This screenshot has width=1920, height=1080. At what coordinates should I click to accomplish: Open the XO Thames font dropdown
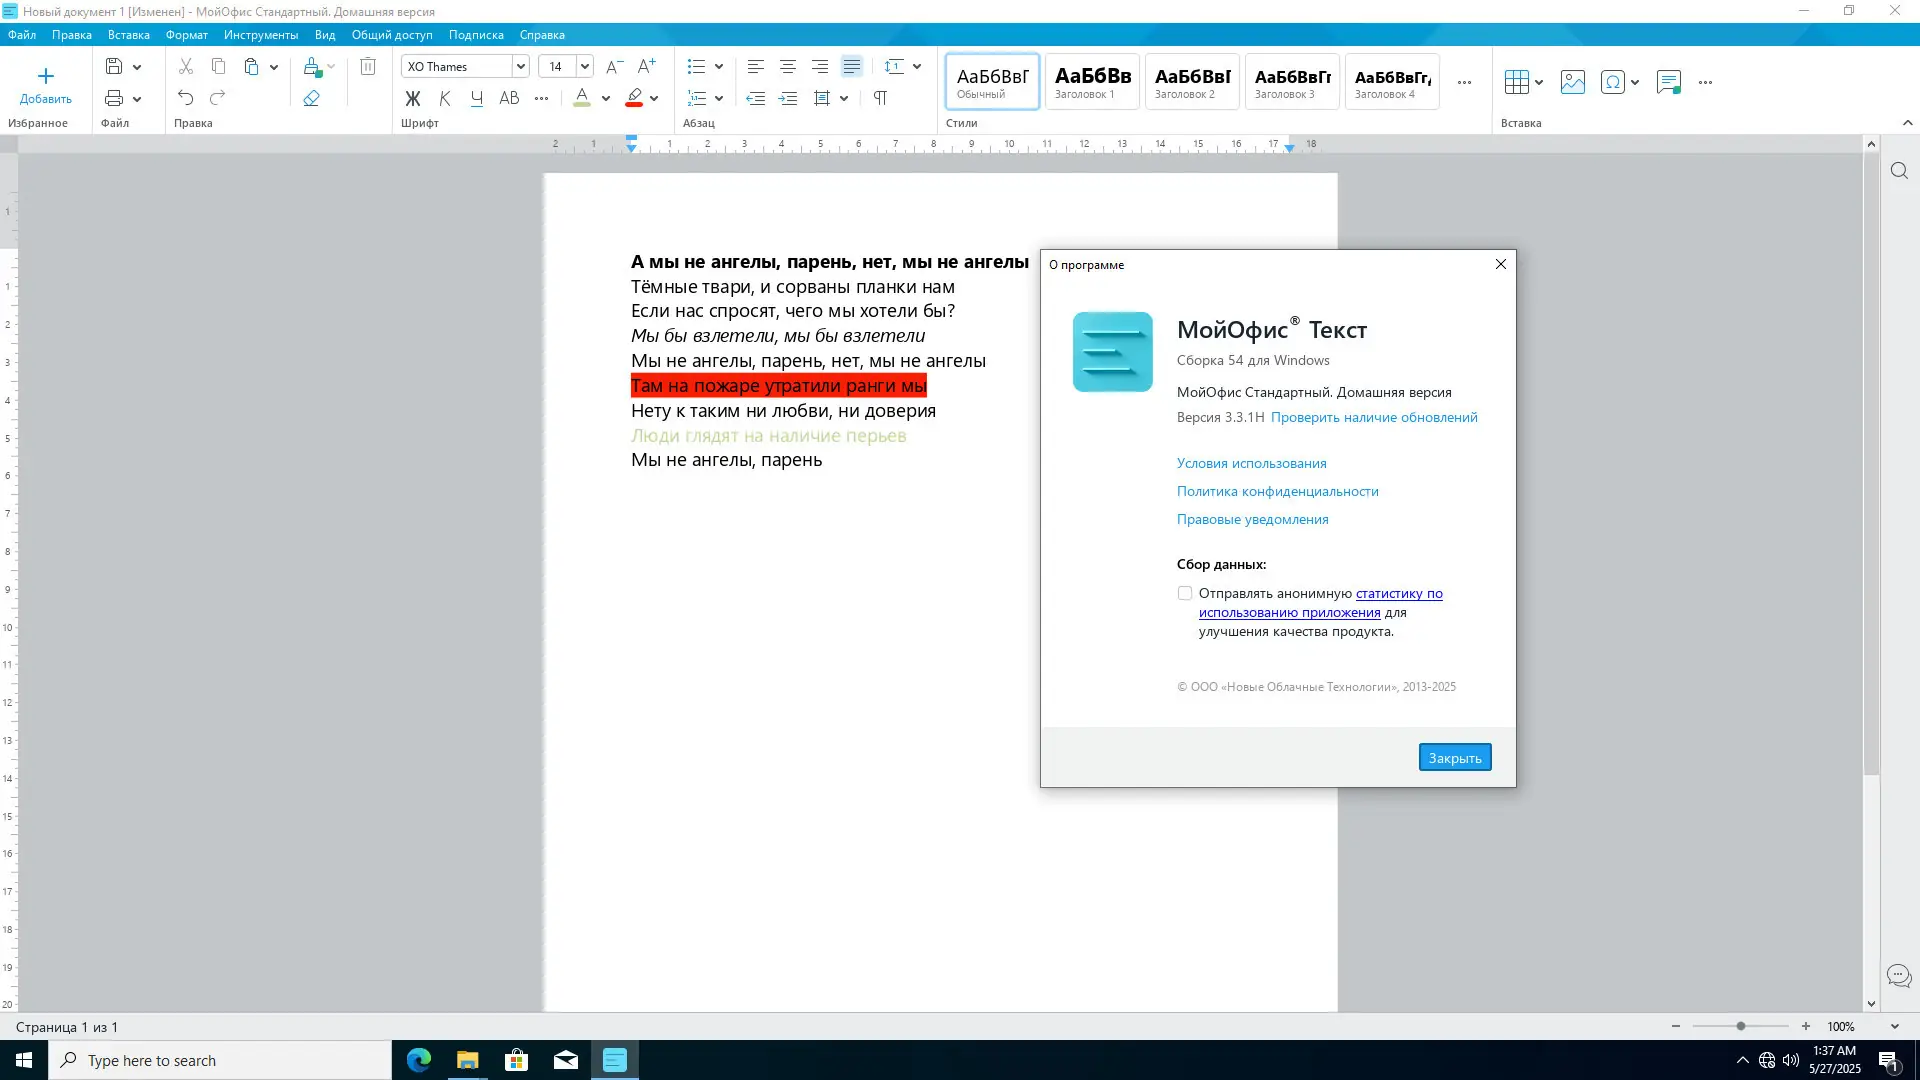pos(520,66)
